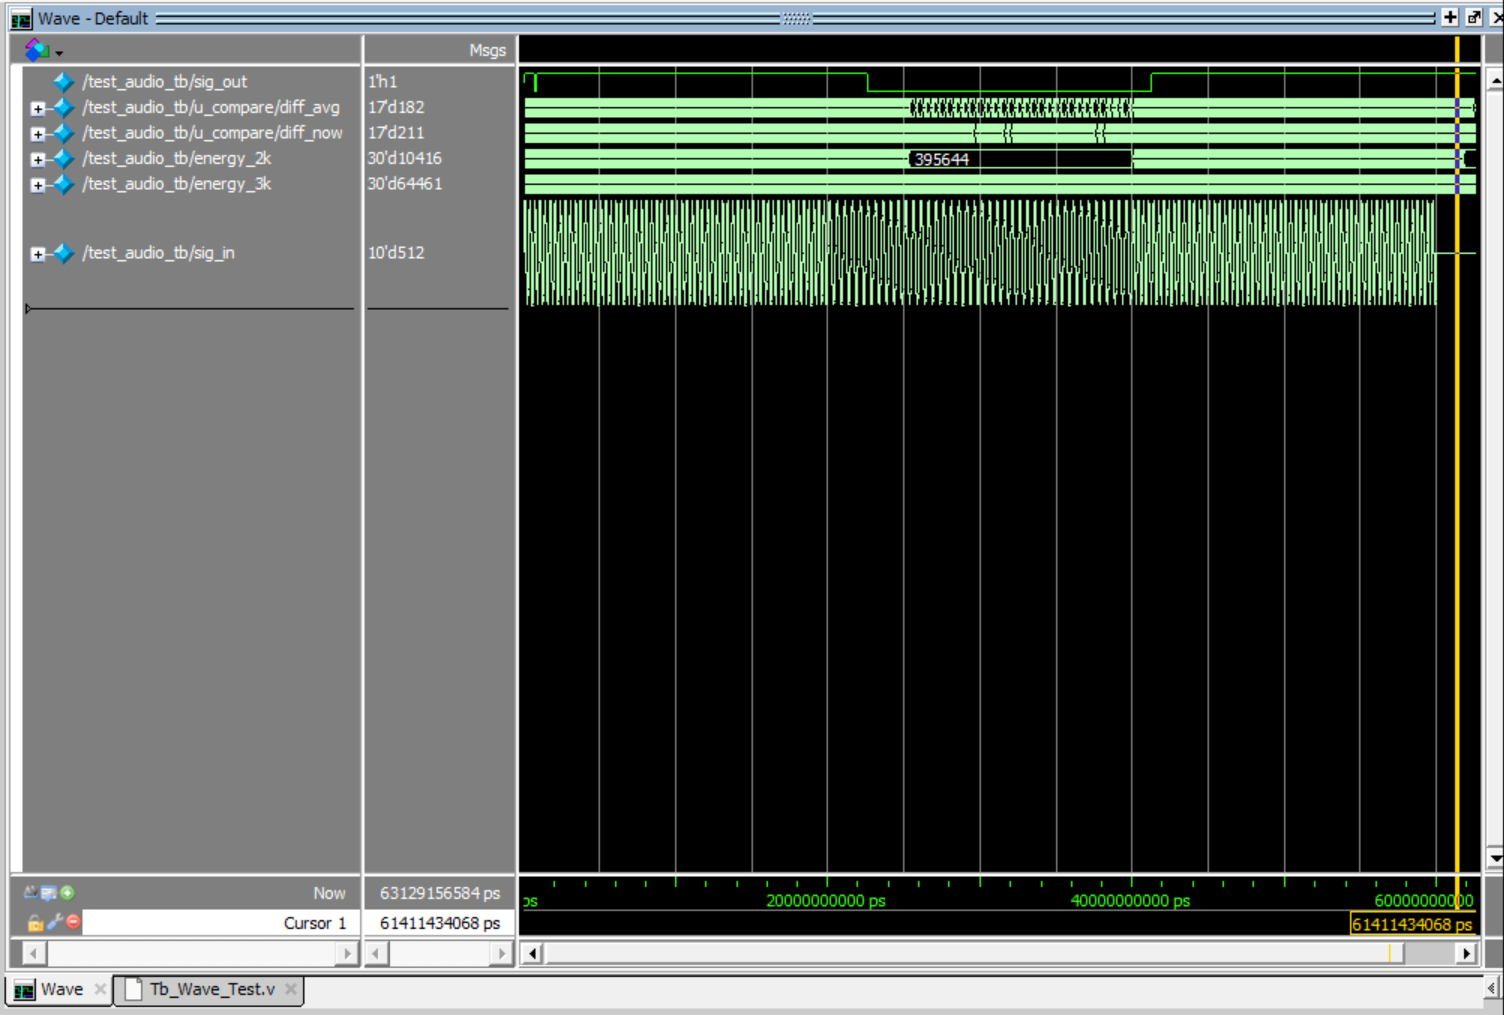Viewport: 1504px width, 1015px height.
Task: Click the sig_out signal diamond icon
Action: click(x=63, y=82)
